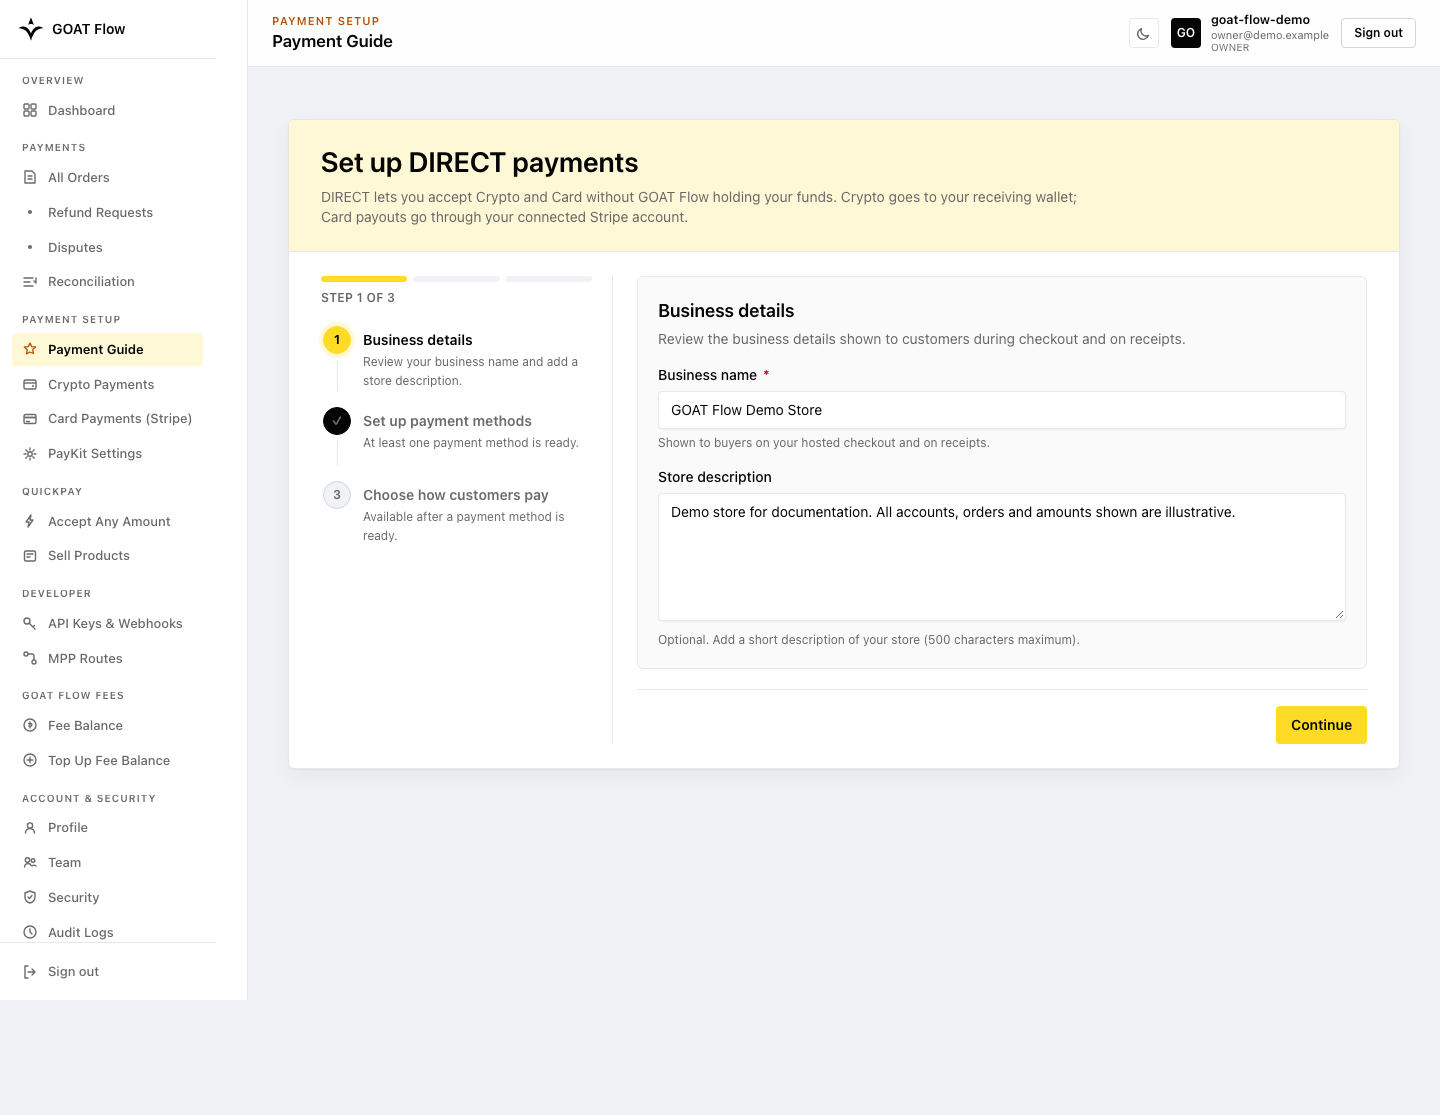Click the owner@demo.example email text
The image size is (1440, 1115).
pyautogui.click(x=1270, y=35)
